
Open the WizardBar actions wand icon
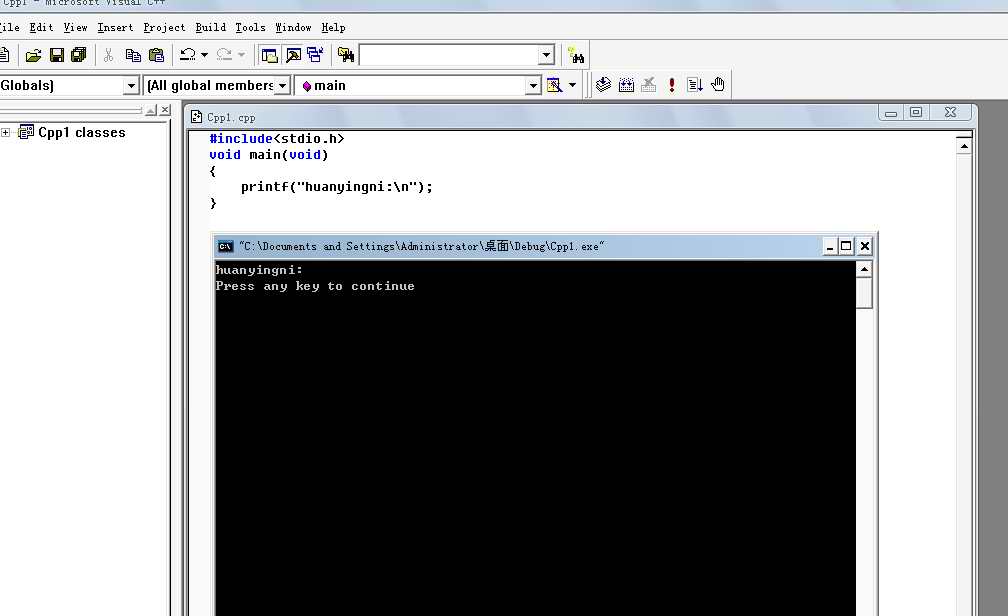coord(554,85)
